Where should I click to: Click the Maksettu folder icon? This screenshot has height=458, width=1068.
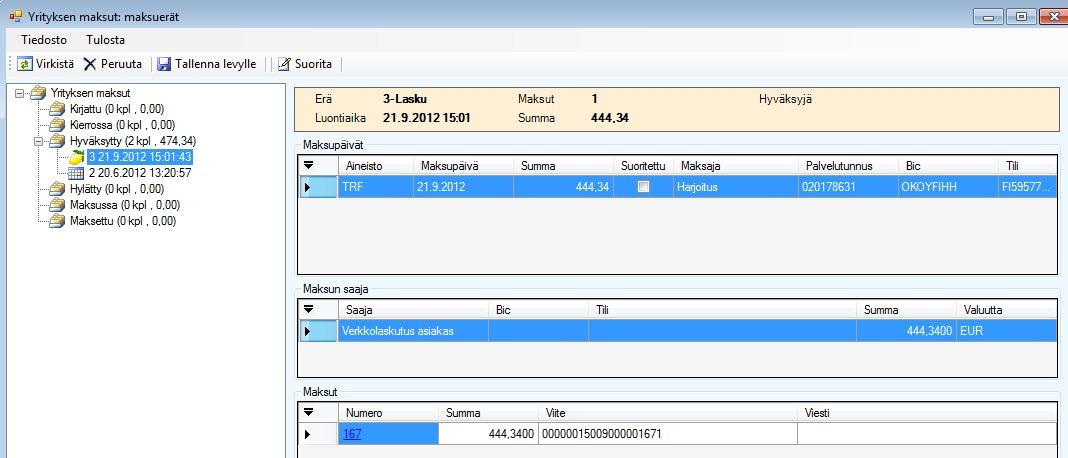[59, 221]
